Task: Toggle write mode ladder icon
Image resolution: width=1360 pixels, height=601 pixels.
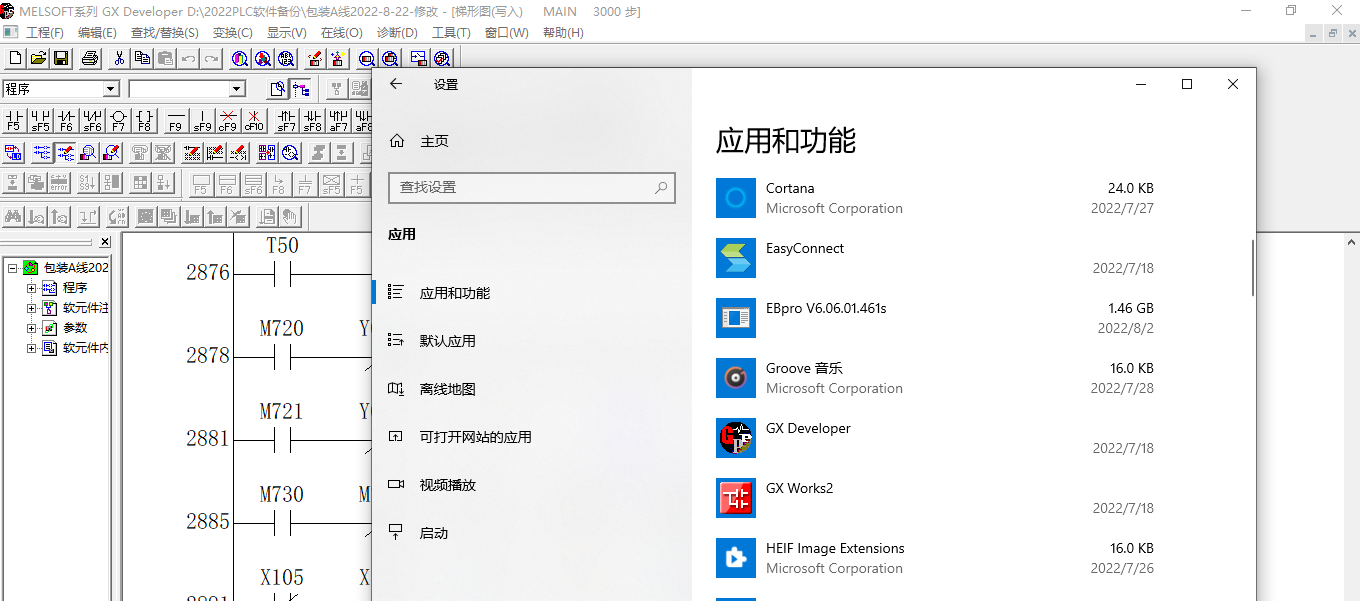Action: [x=66, y=153]
